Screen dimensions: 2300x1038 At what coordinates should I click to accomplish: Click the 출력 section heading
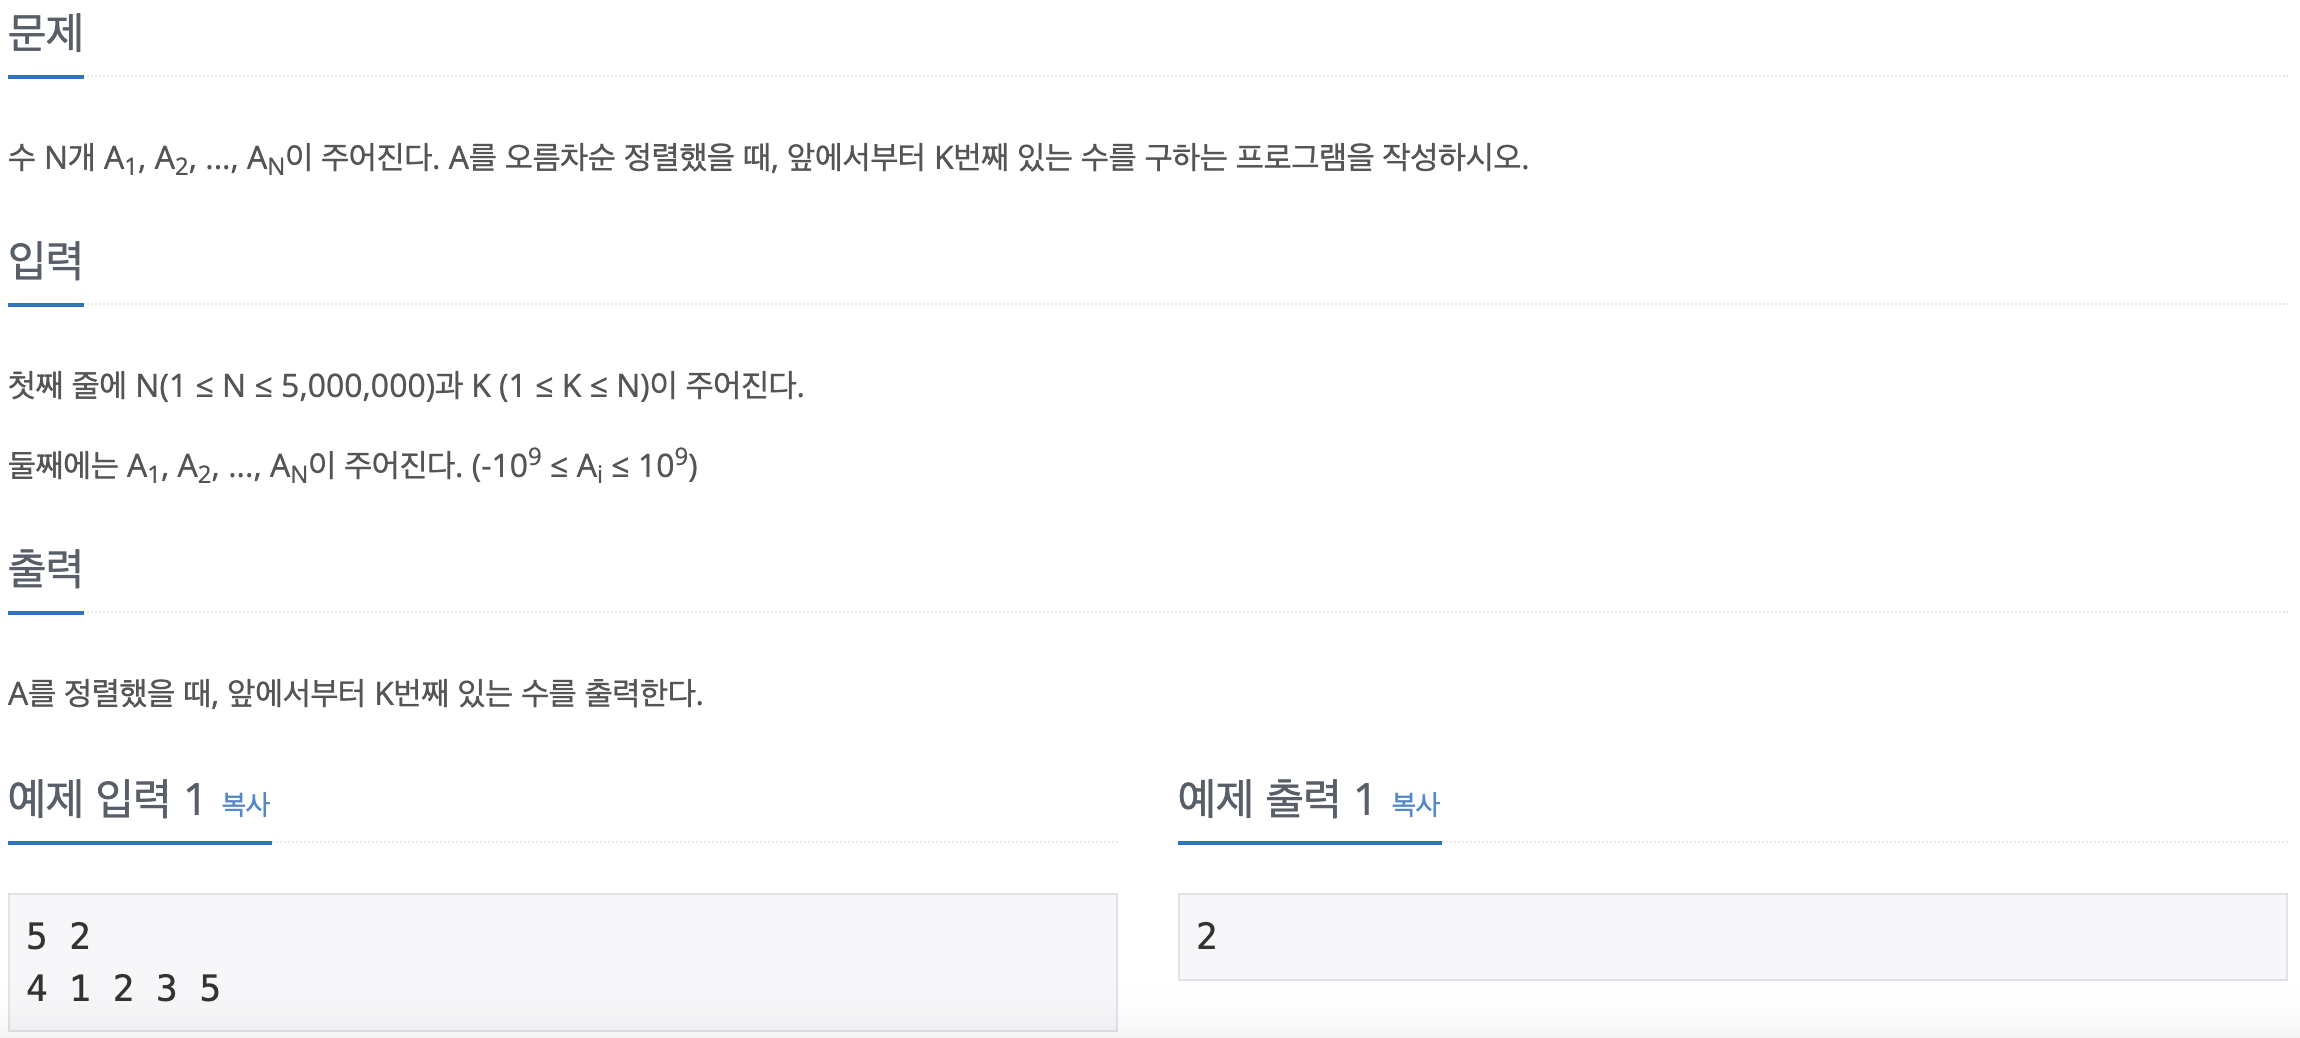[x=43, y=570]
